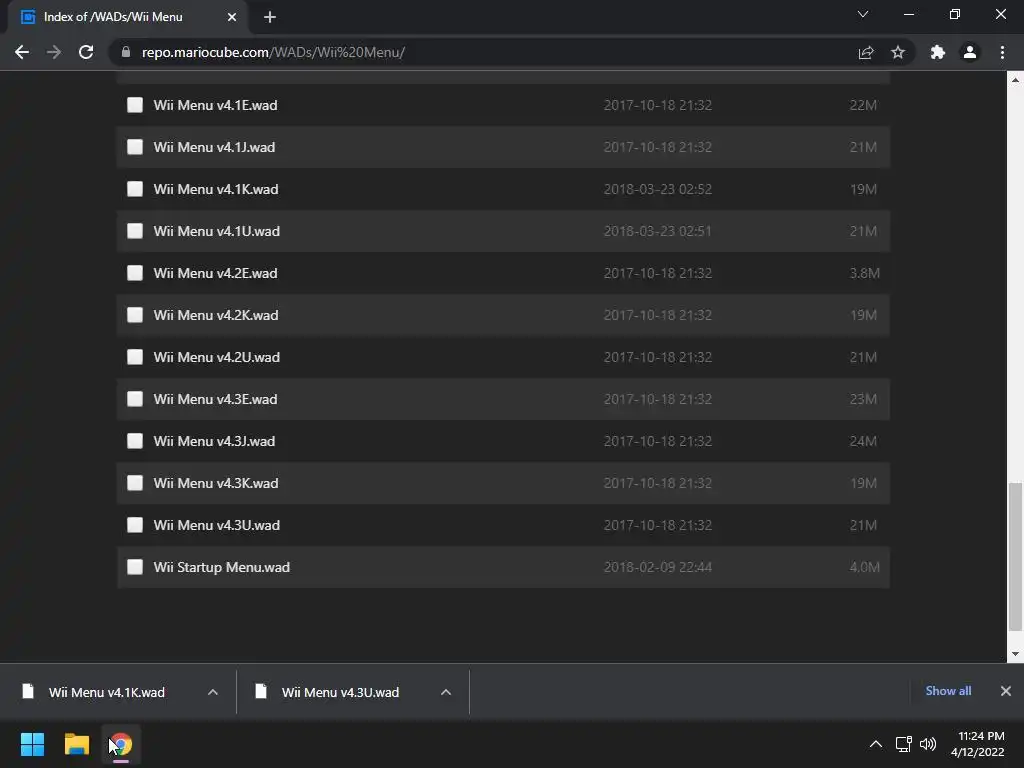This screenshot has width=1024, height=768.
Task: Open the Windows Start menu
Action: click(x=32, y=744)
